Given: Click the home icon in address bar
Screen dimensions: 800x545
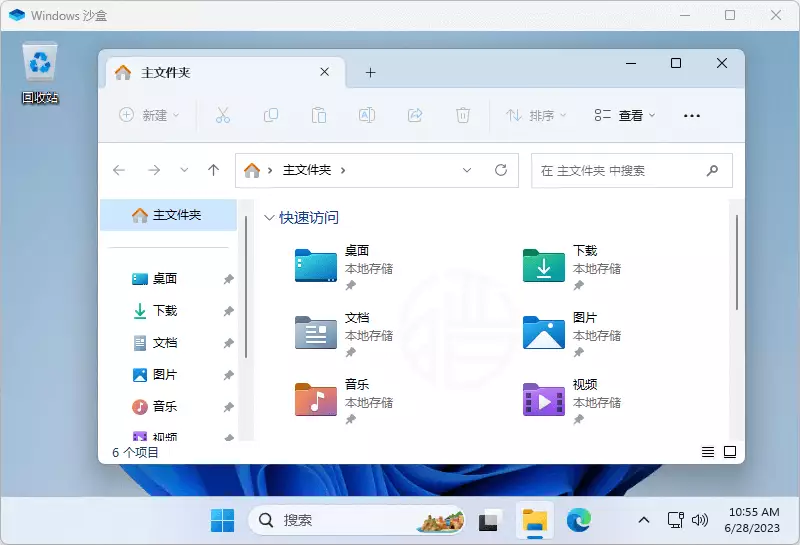Looking at the screenshot, I should click(252, 170).
